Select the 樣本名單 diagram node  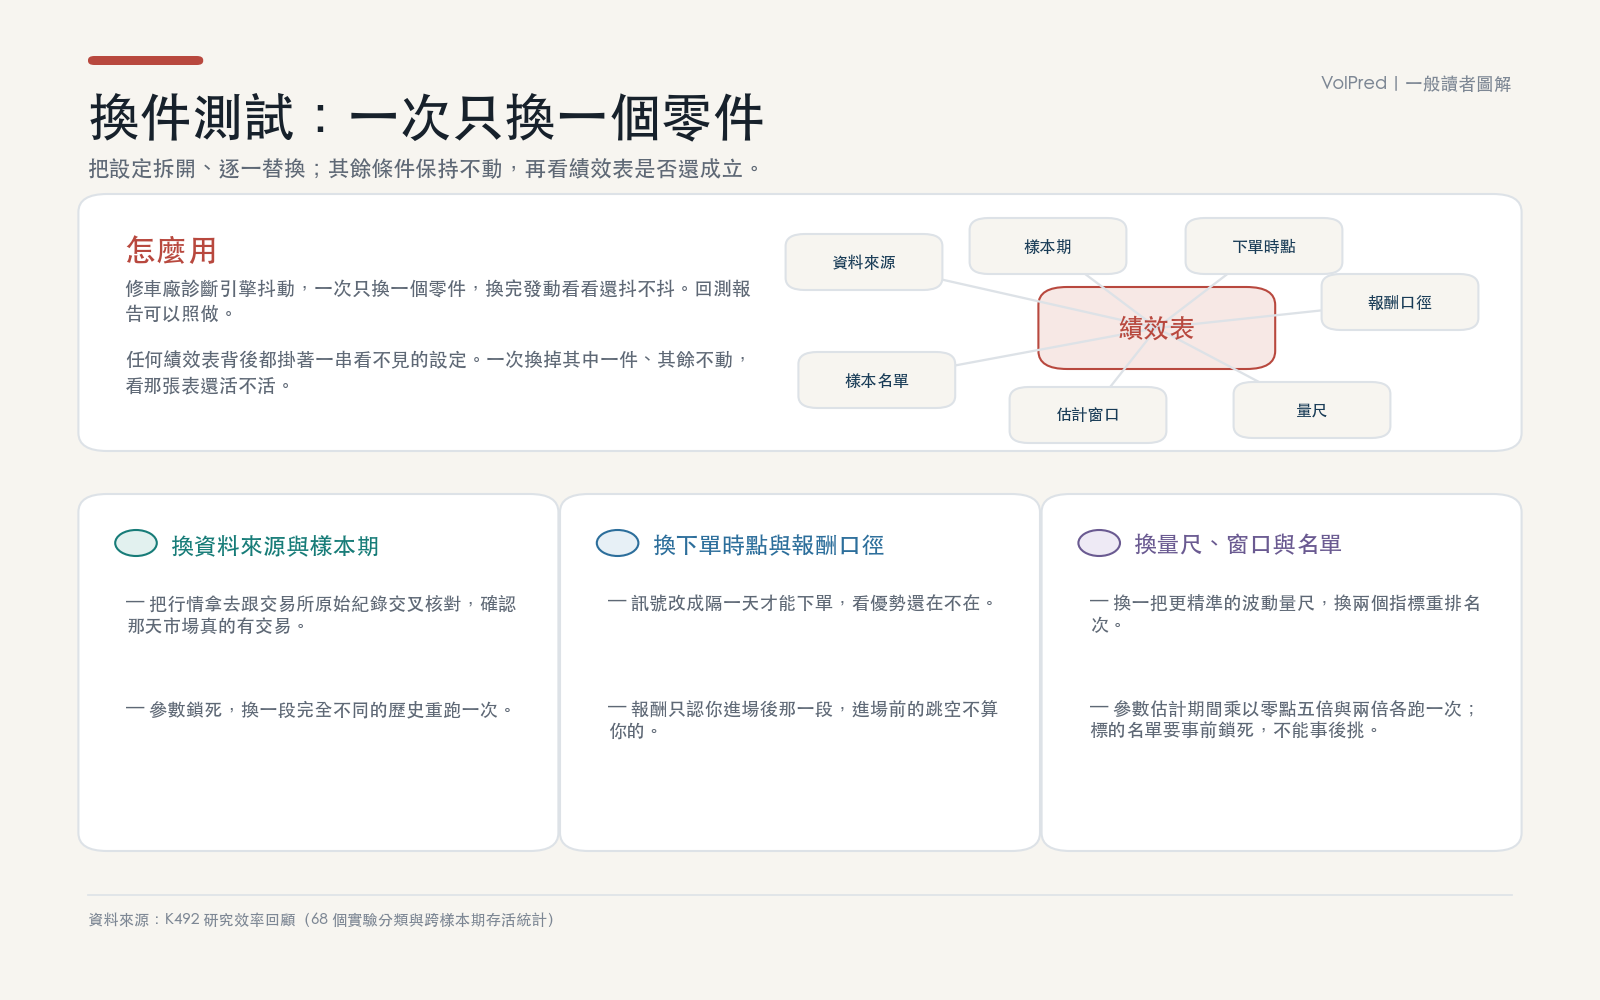877,380
